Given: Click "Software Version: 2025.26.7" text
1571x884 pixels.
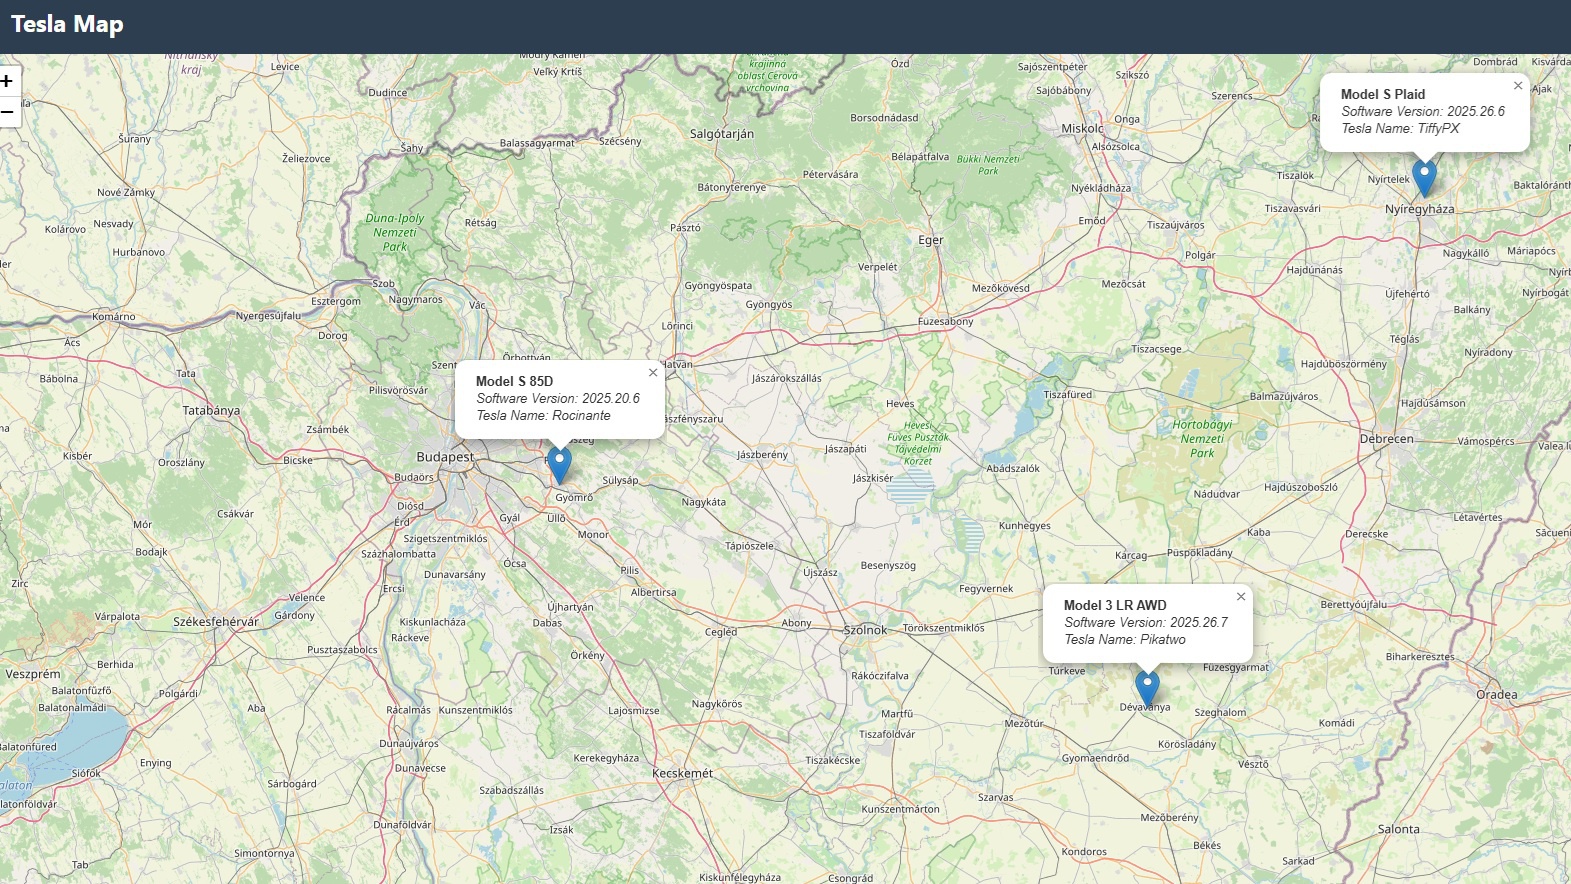Looking at the screenshot, I should 1146,622.
